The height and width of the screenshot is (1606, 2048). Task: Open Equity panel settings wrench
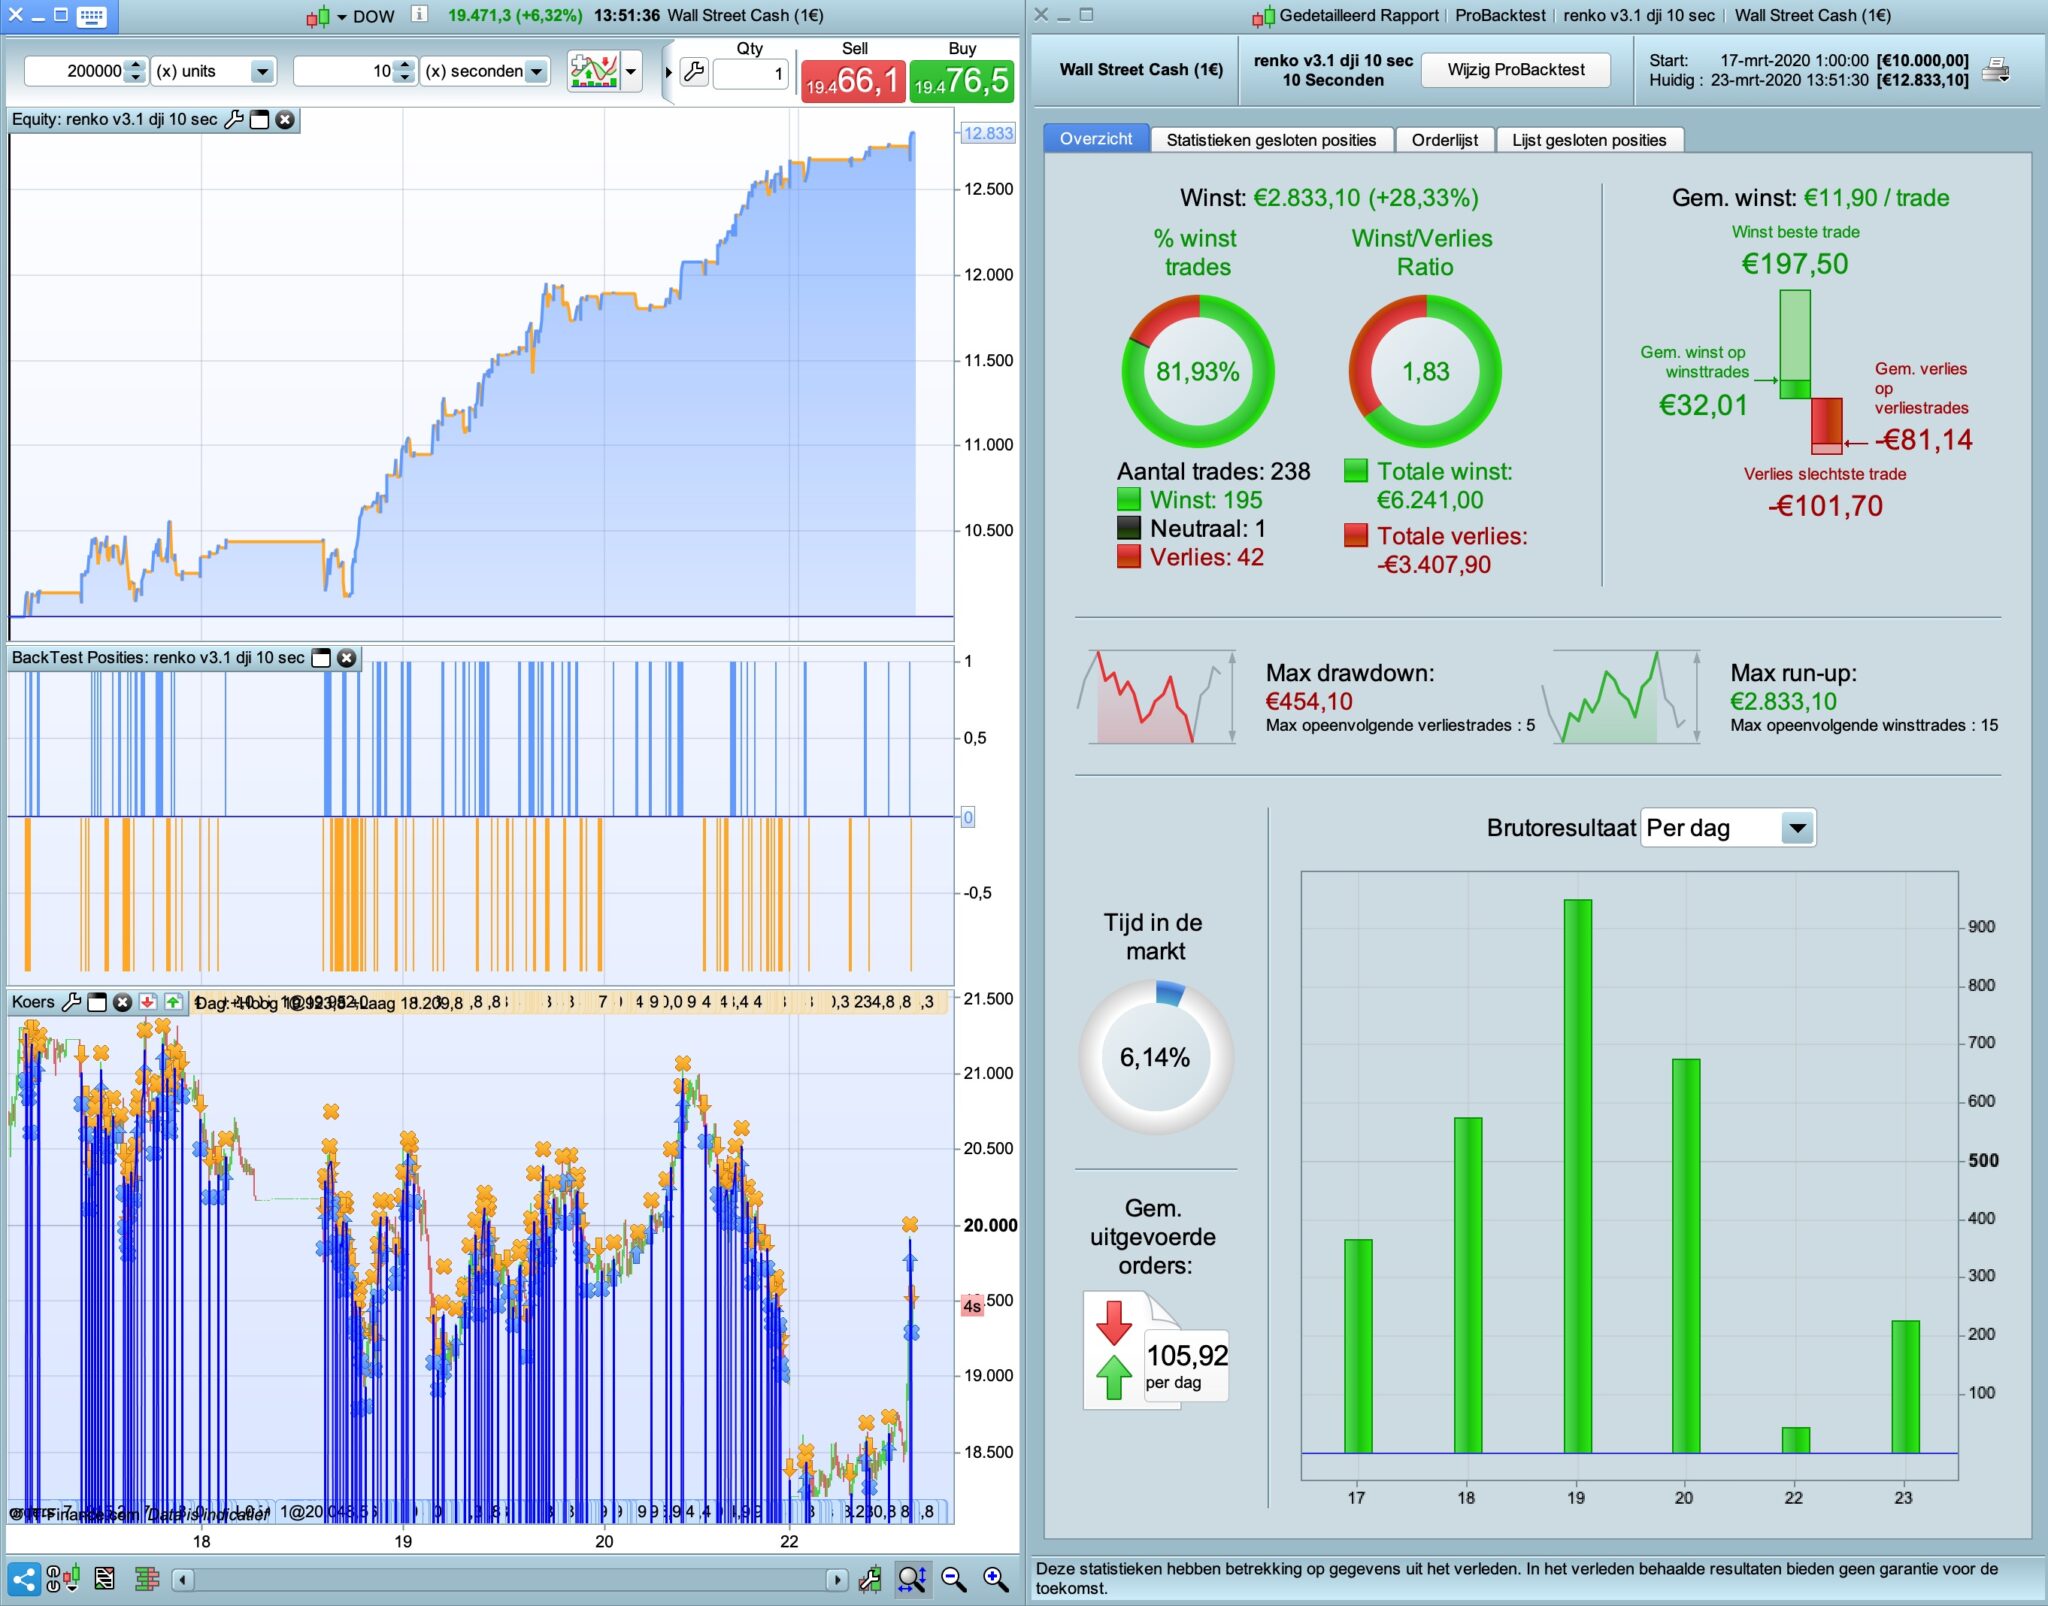click(234, 120)
